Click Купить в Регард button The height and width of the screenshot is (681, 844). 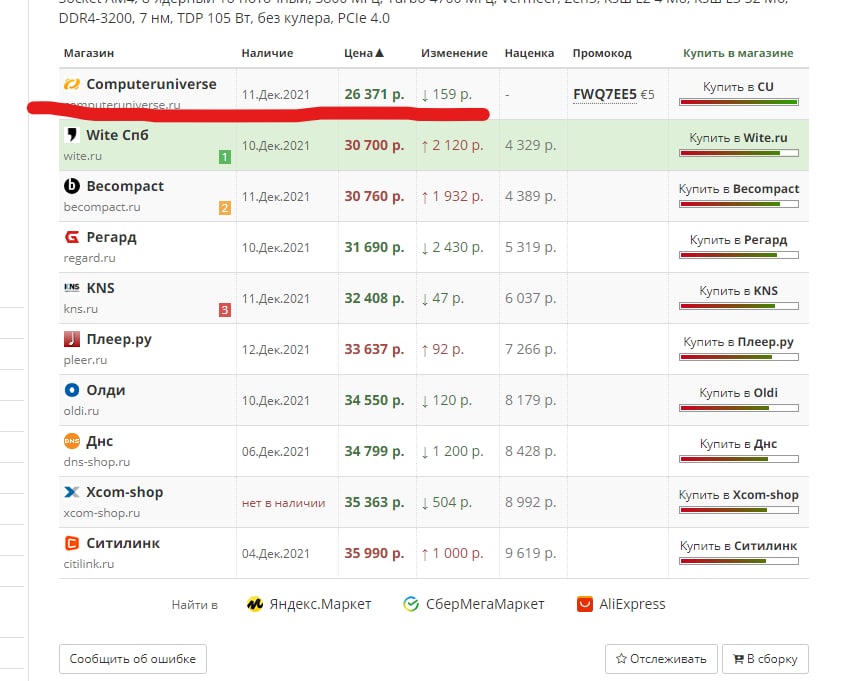point(738,246)
